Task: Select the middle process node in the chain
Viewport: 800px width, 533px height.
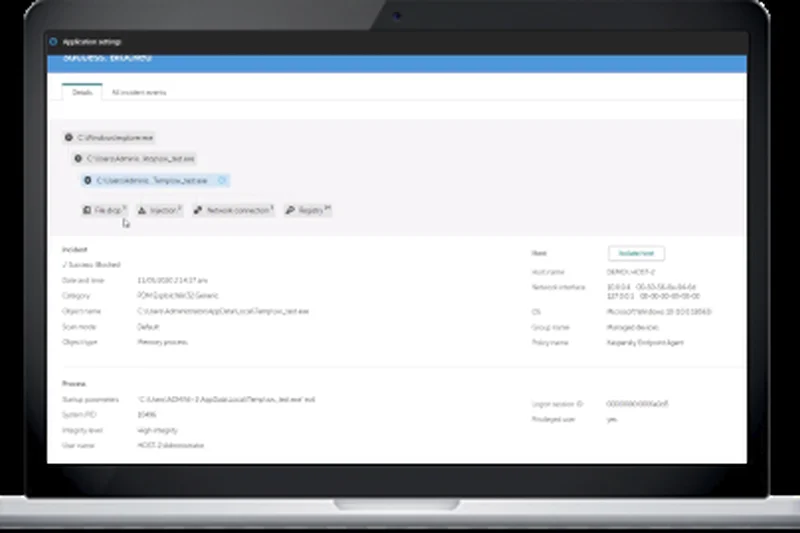Action: click(x=135, y=159)
